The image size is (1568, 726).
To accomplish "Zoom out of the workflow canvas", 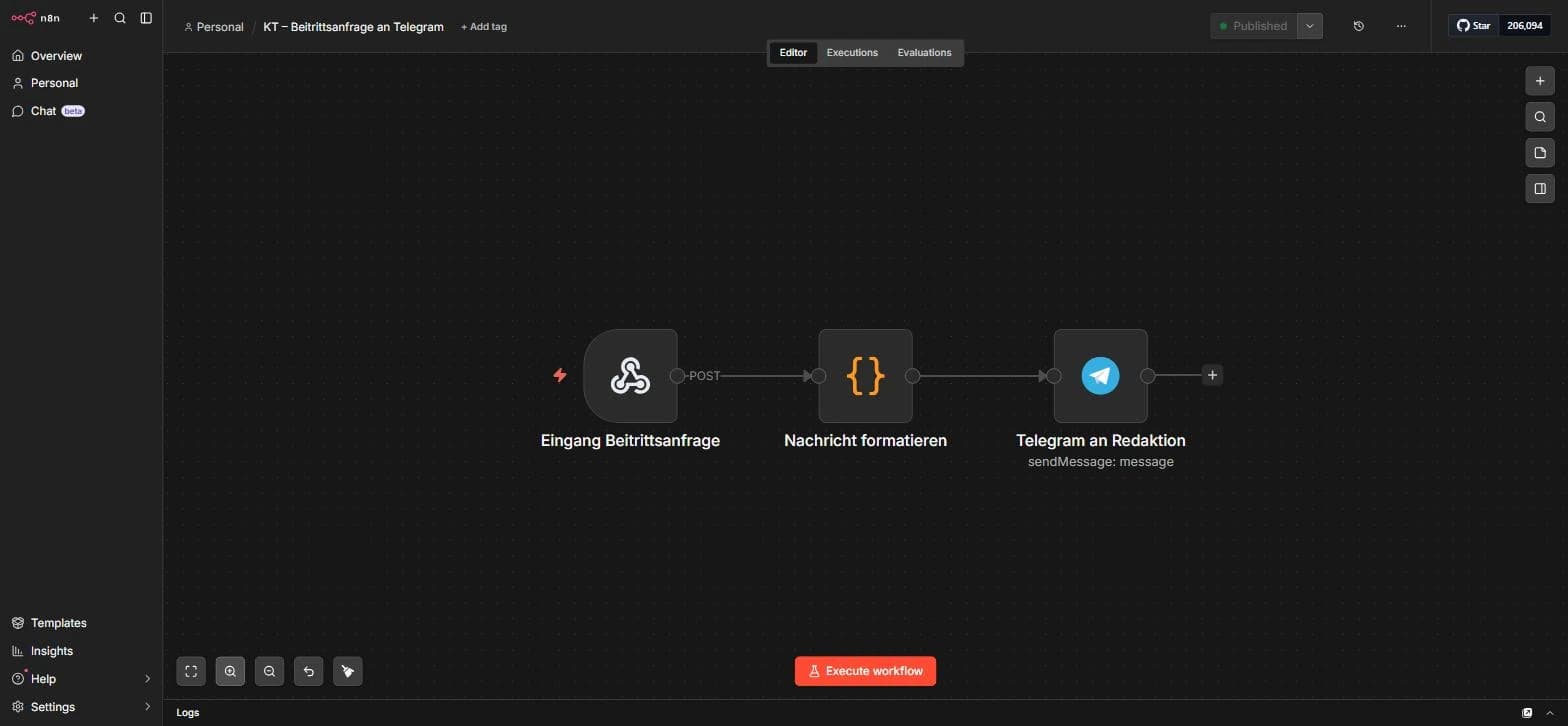I will click(x=269, y=671).
